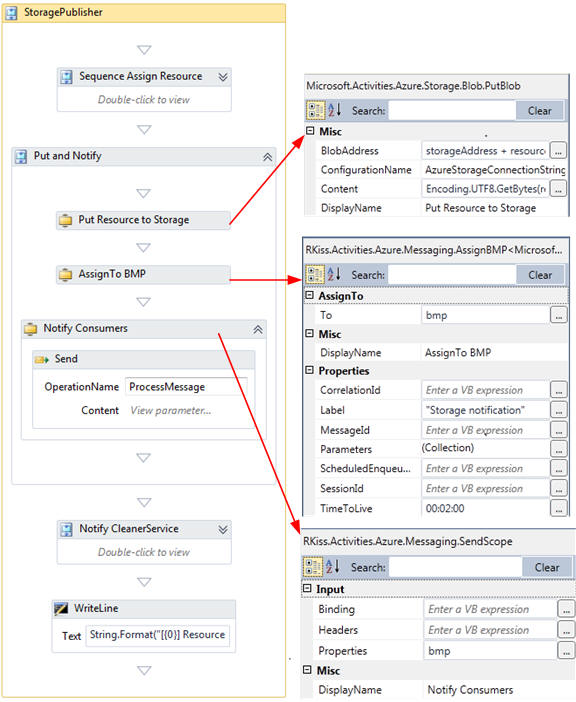
Task: Open expression editor for CorrelationId
Action: 559,390
